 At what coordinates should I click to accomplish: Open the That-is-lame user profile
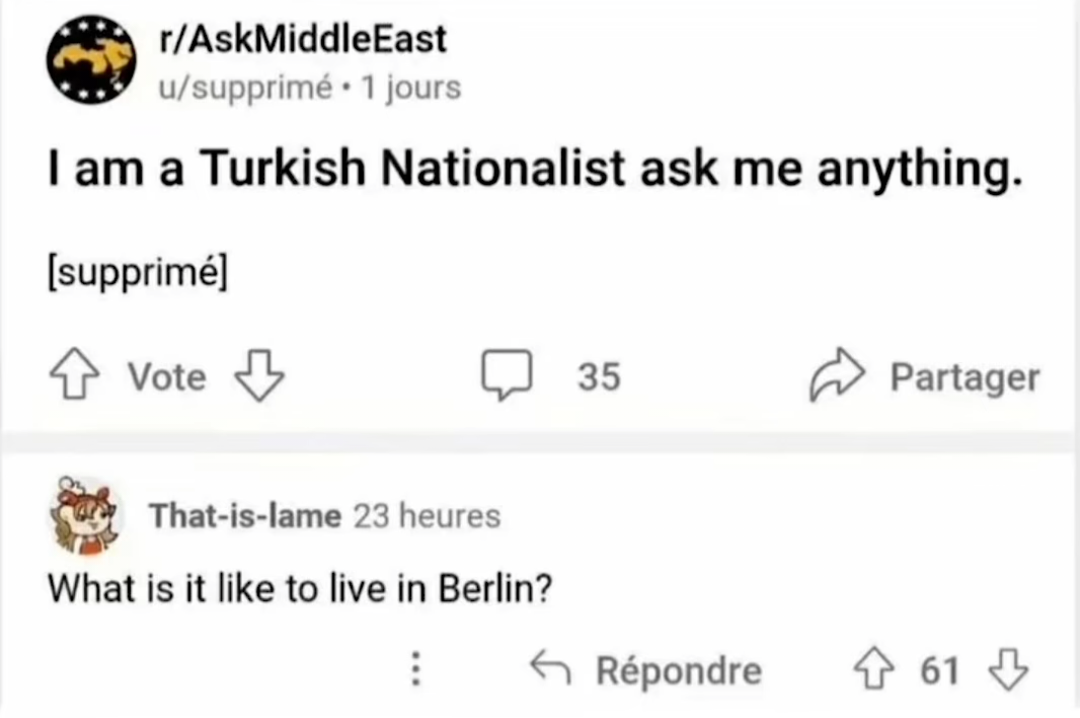coord(245,515)
